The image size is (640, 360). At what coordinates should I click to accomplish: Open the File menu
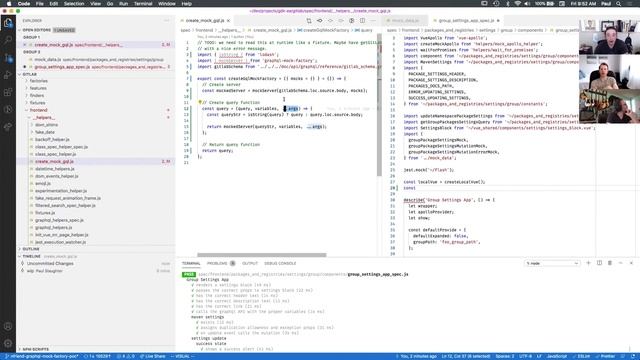click(40, 4)
